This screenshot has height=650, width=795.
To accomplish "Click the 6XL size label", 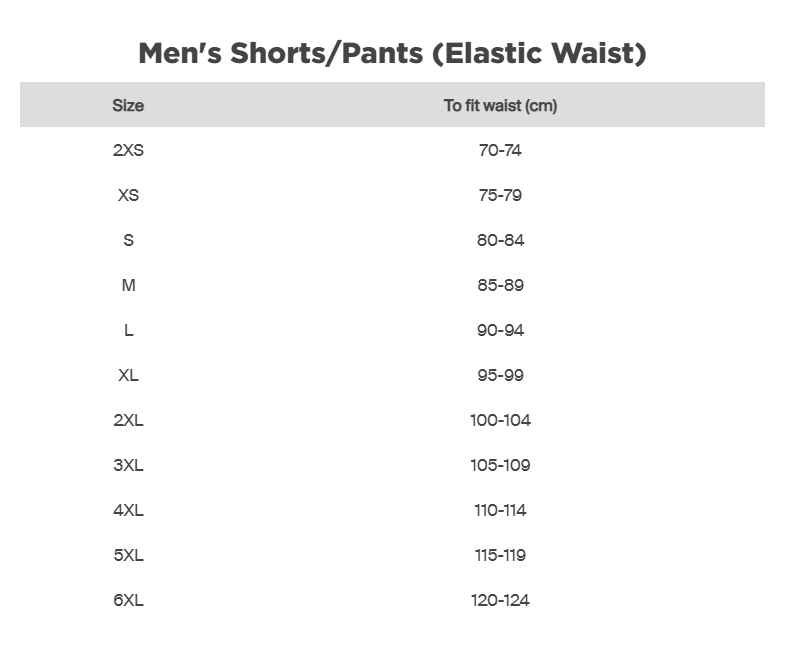I will point(128,600).
